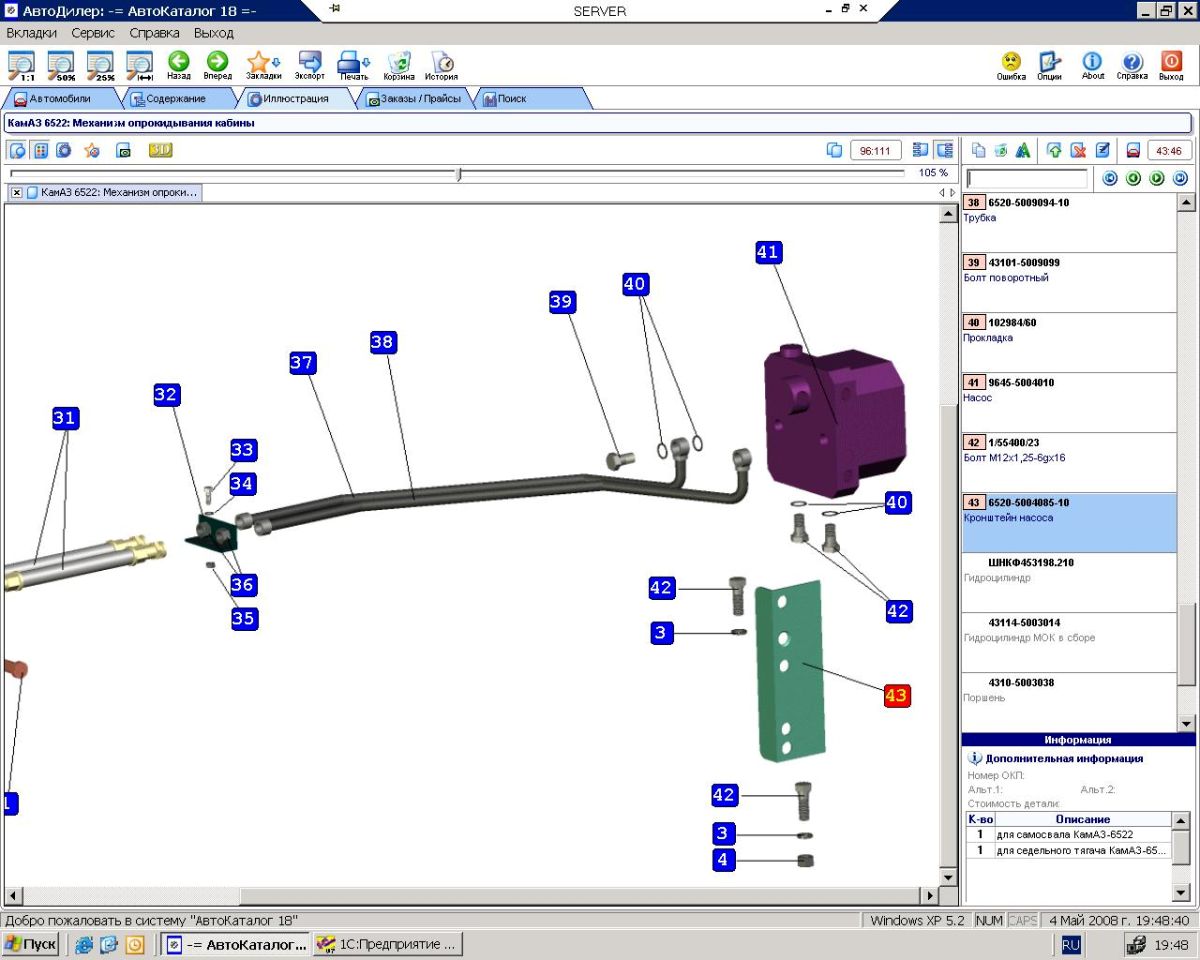Set zoom to 1:1 scale
Screen dimensions: 1200x960
tap(22, 65)
